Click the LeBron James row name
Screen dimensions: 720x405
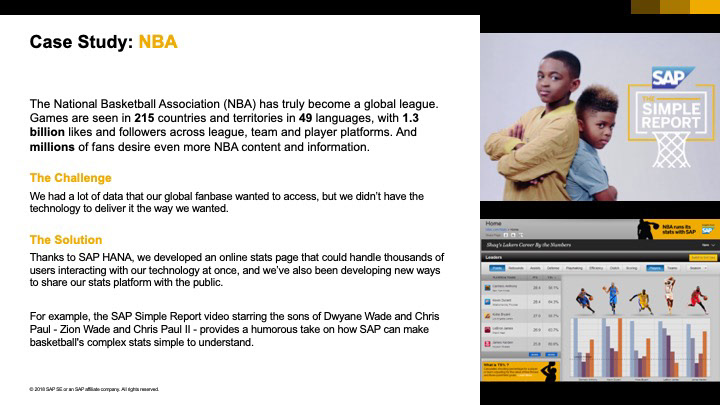502,328
